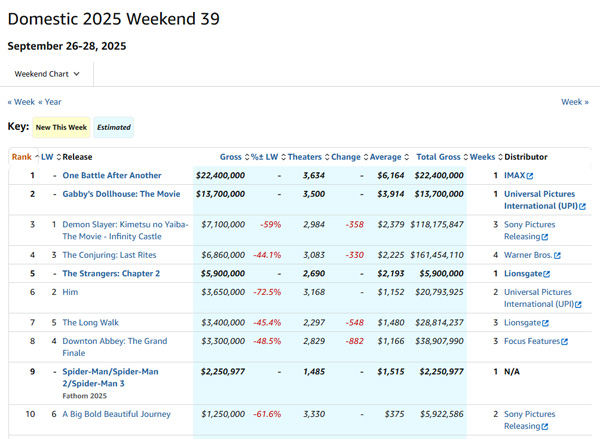
Task: Sort table by Rank column arrow
Action: [x=37, y=157]
